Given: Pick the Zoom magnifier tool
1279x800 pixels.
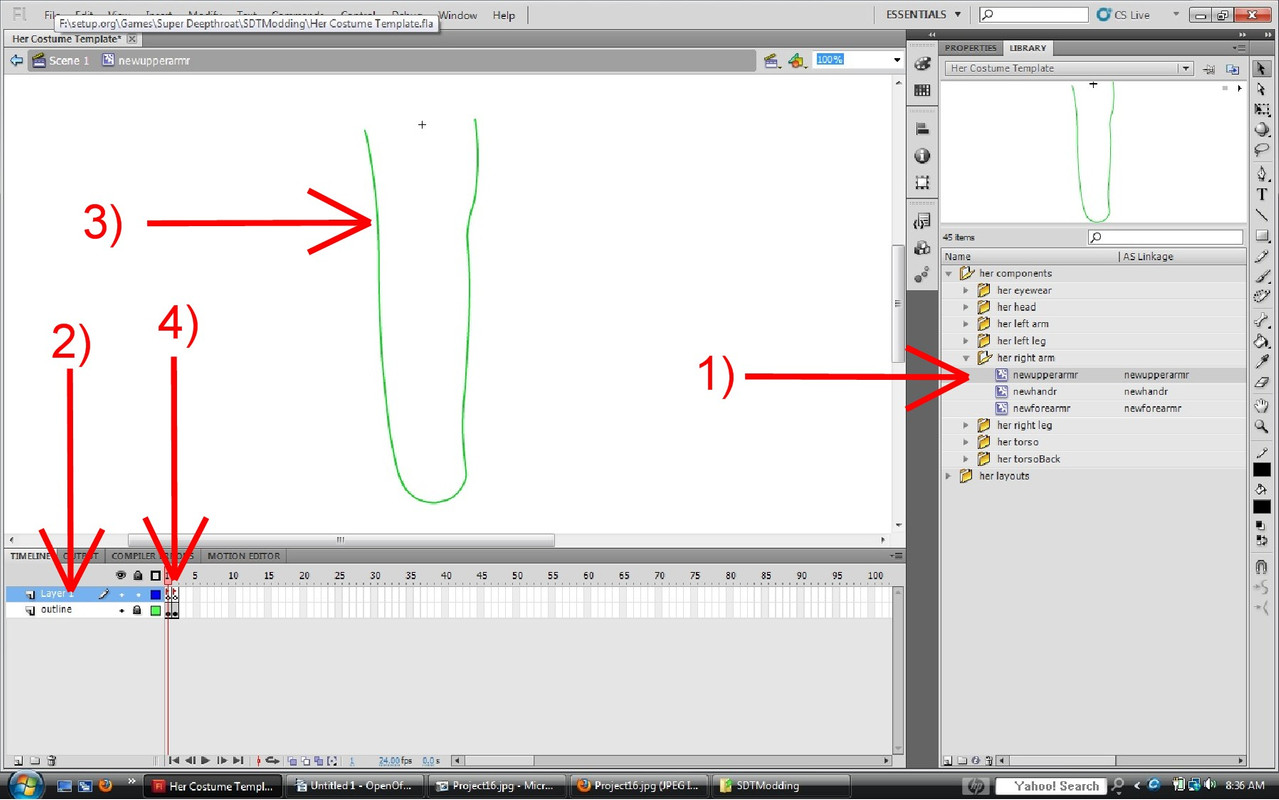Looking at the screenshot, I should tap(1262, 427).
